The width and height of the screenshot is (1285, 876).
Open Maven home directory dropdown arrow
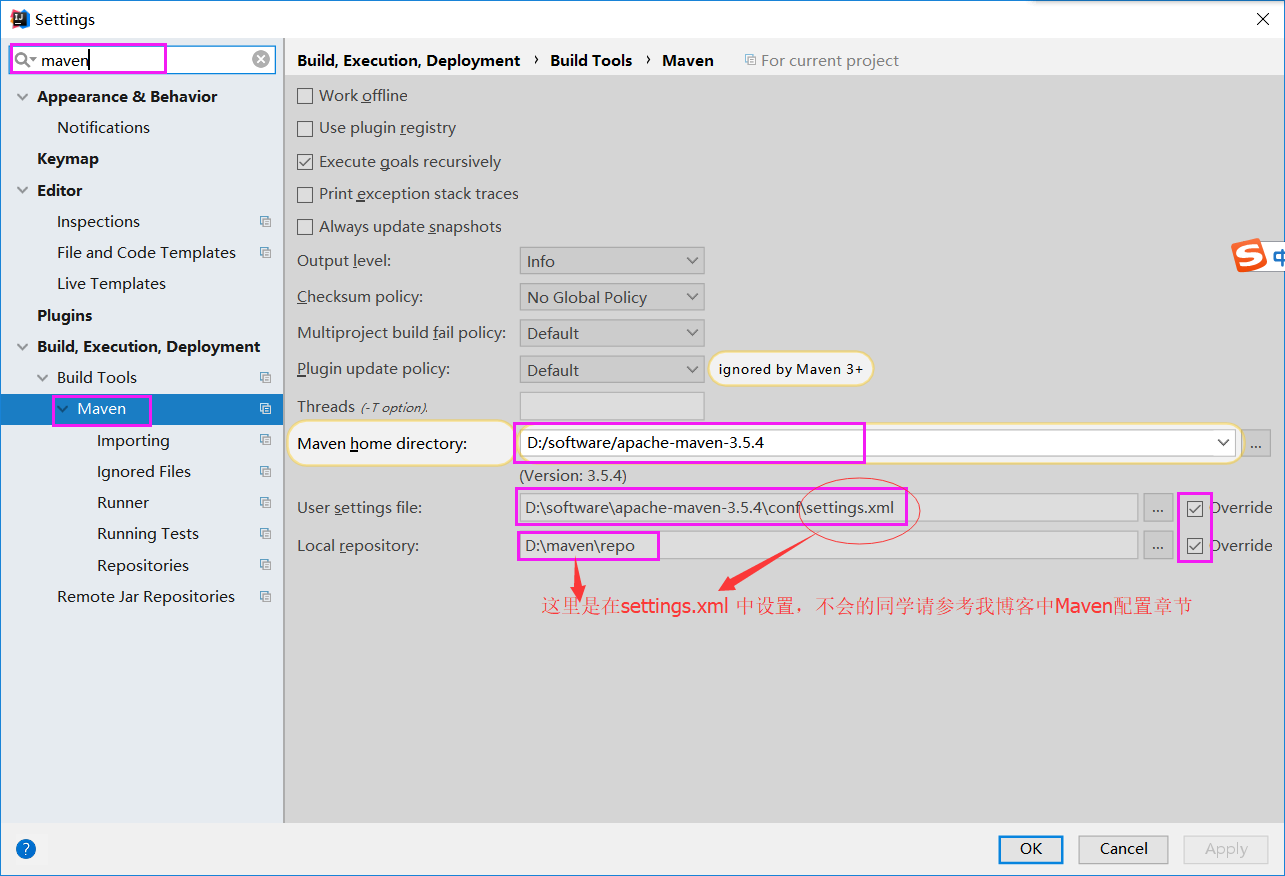click(x=1223, y=442)
